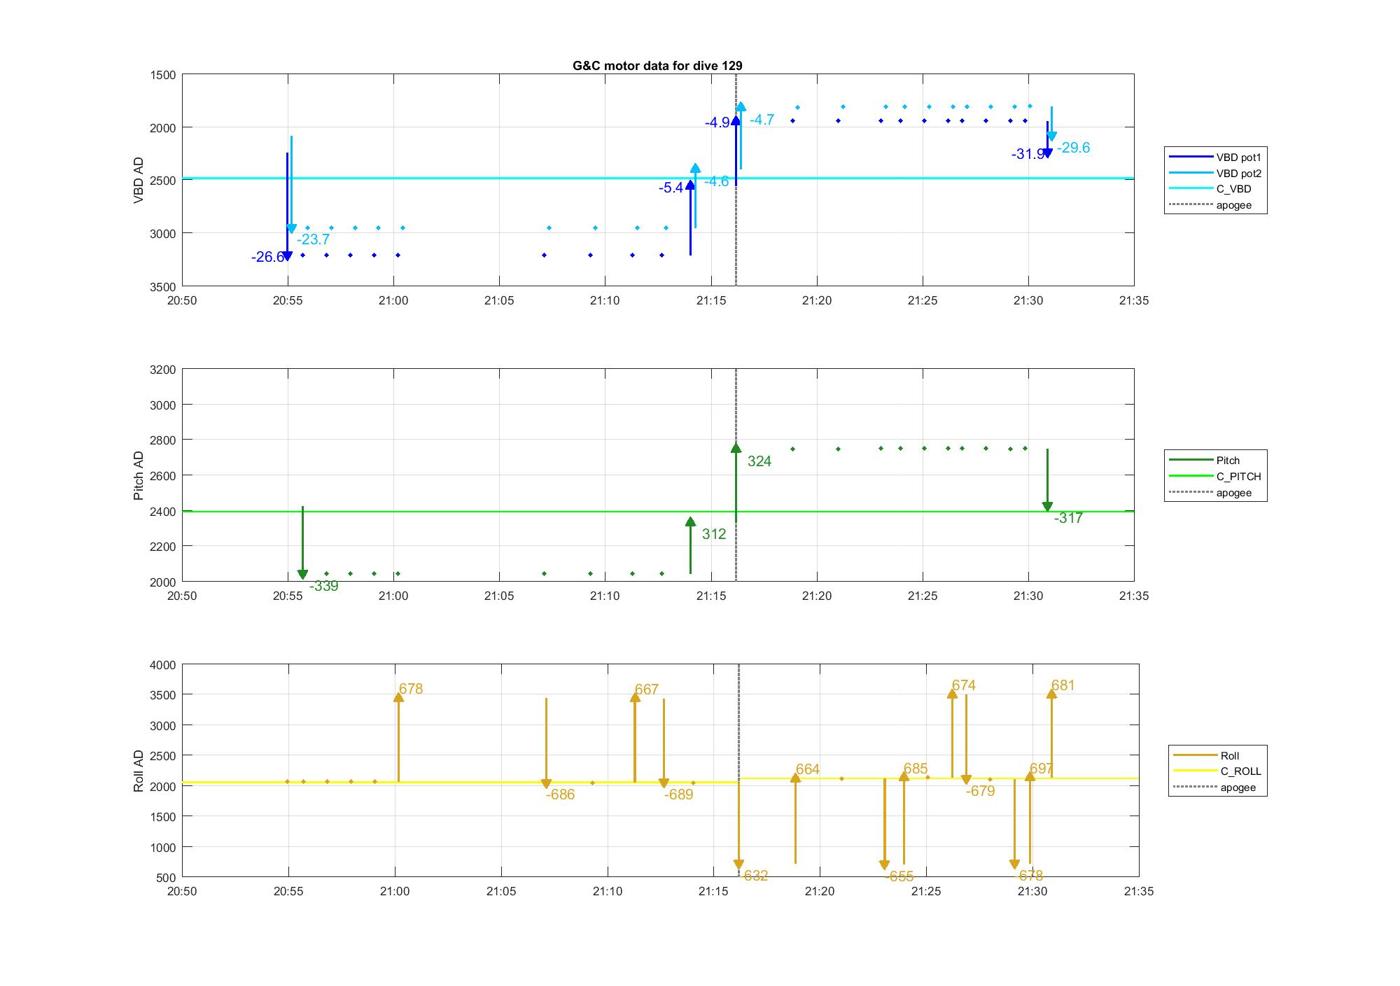Image resolution: width=1400 pixels, height=986 pixels.
Task: Click the "Pitch AD" y-axis label
Action: click(139, 476)
